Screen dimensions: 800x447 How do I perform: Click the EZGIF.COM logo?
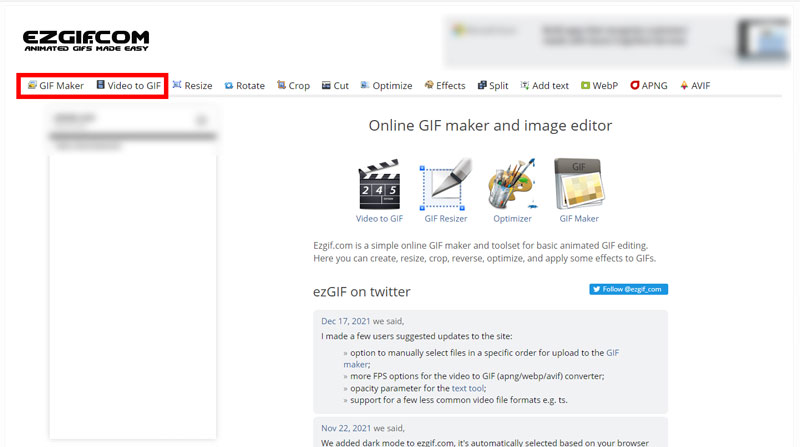pyautogui.click(x=86, y=41)
